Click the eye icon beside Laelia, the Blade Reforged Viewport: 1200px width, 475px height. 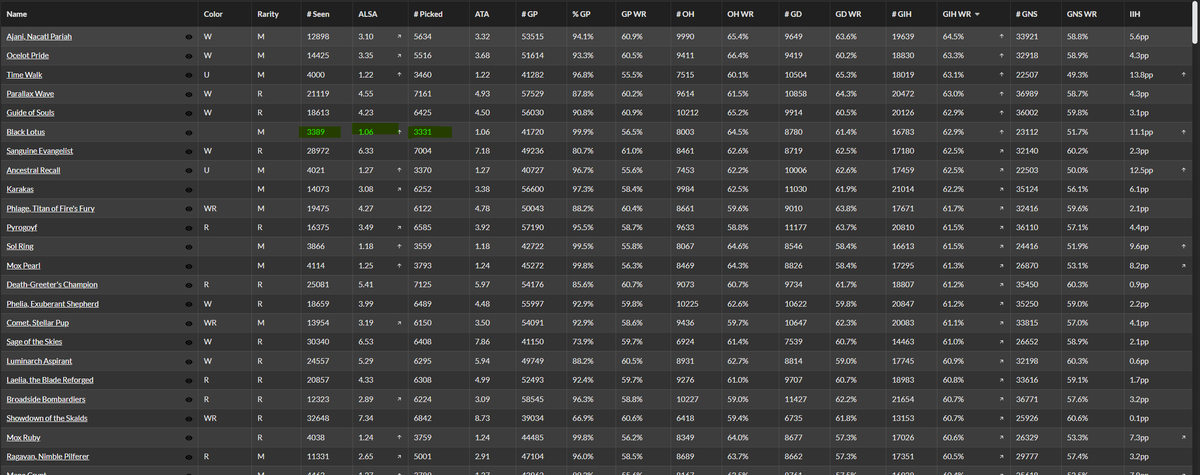tap(189, 379)
